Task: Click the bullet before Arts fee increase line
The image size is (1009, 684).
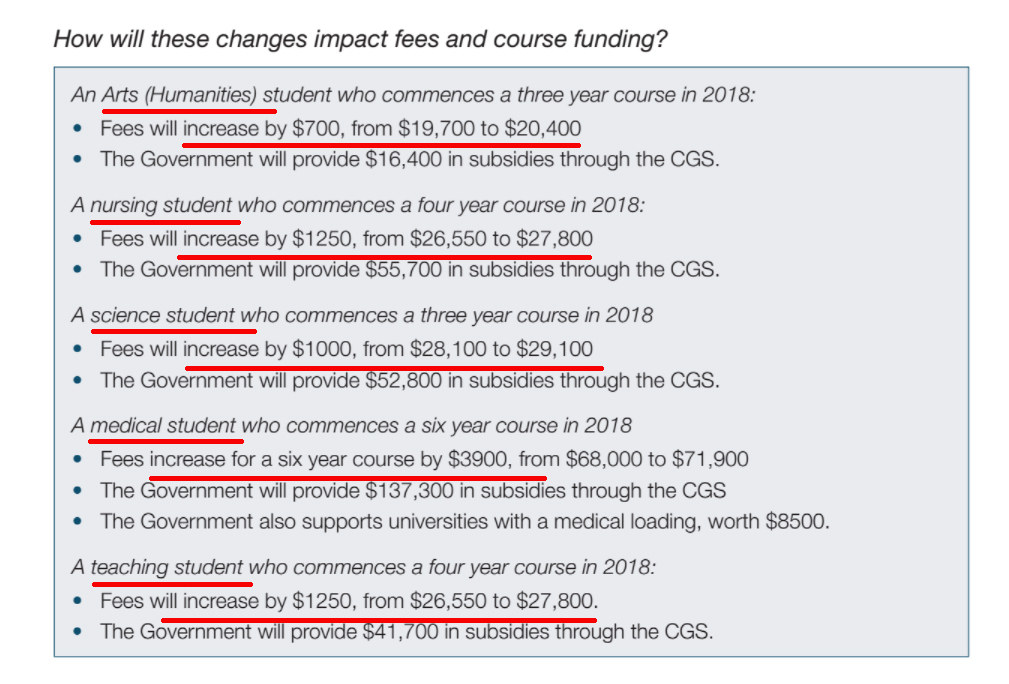Action: [78, 128]
